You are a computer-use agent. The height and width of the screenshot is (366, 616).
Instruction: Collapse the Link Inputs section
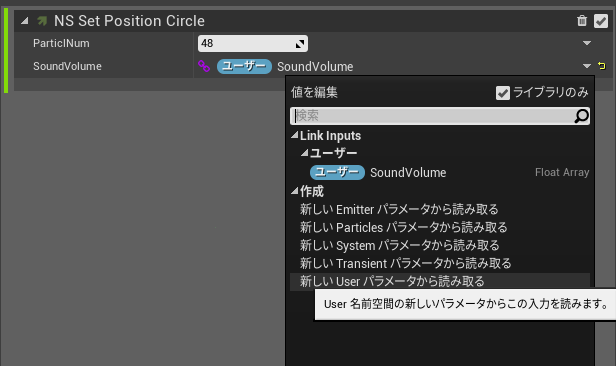pyautogui.click(x=295, y=135)
